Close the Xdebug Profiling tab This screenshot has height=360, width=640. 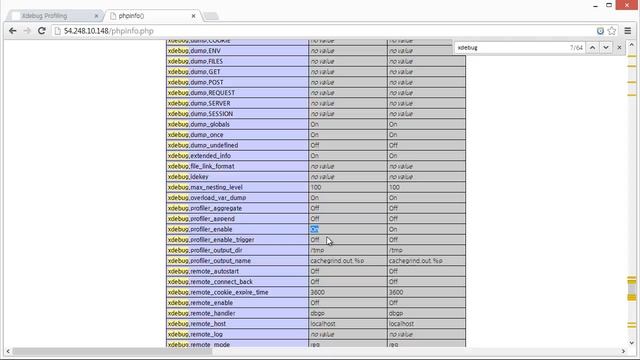(x=96, y=16)
